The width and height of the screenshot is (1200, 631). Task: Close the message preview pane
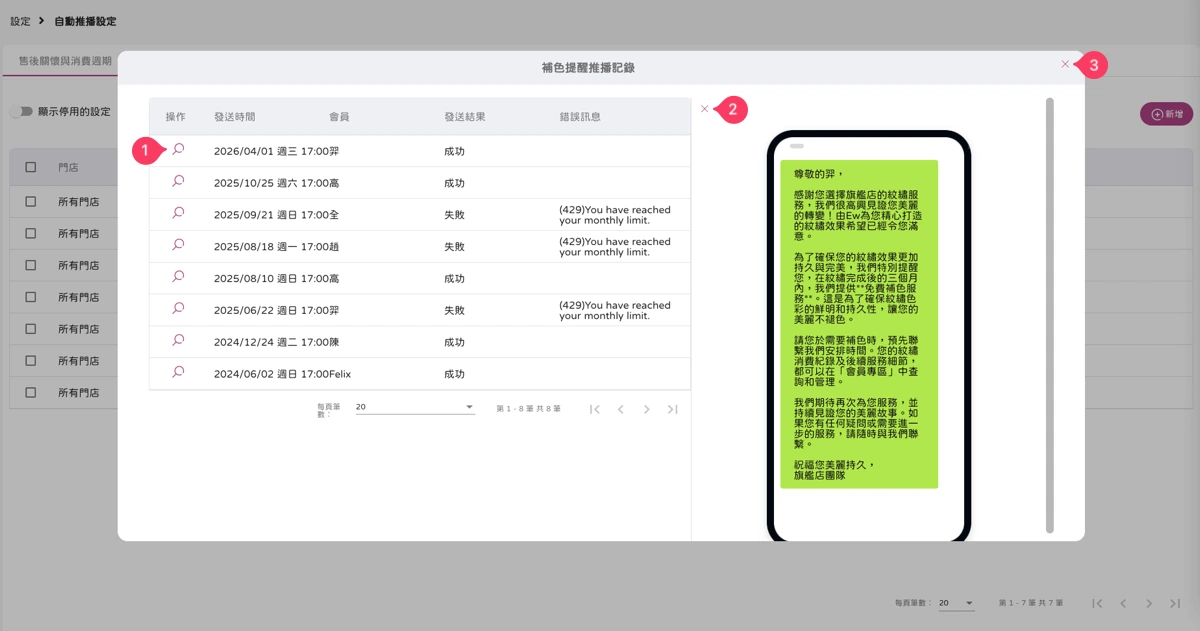click(704, 109)
